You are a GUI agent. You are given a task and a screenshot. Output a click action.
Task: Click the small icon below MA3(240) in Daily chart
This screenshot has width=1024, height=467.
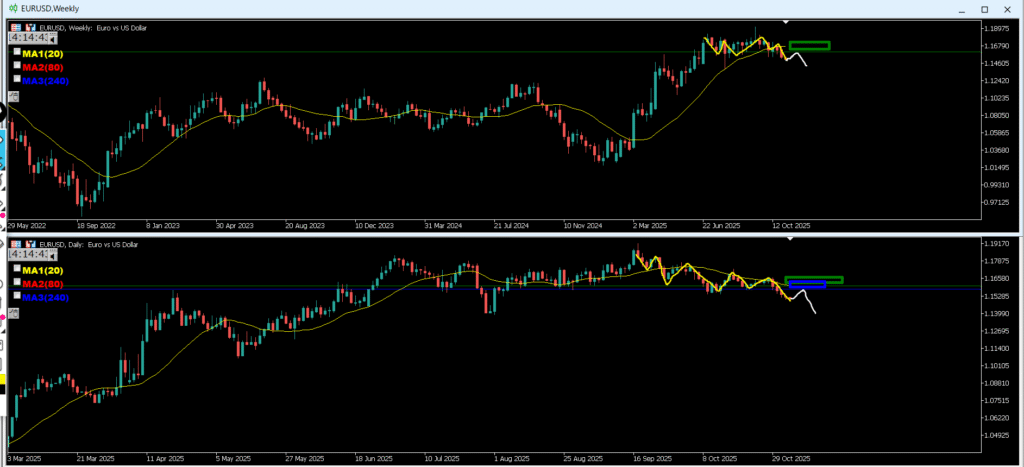tap(14, 315)
